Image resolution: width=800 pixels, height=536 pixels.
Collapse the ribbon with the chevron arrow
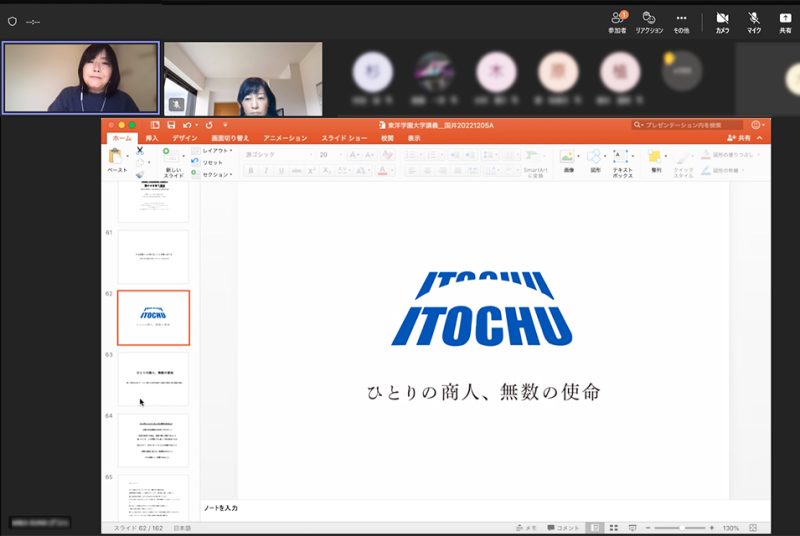(x=760, y=138)
